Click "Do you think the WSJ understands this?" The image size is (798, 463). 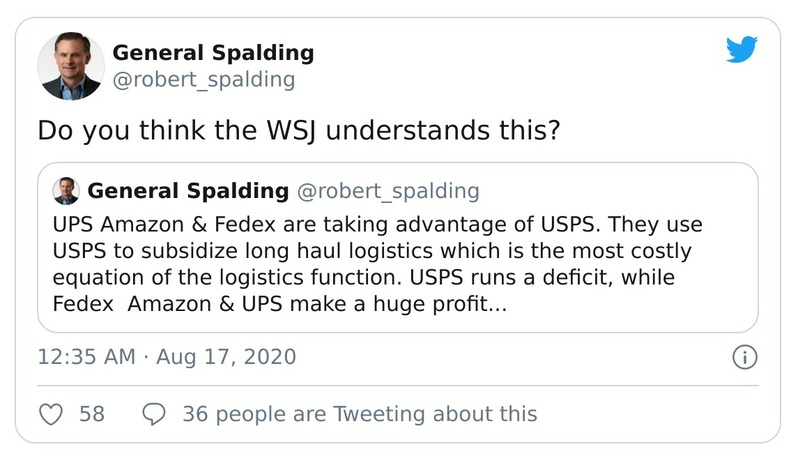(297, 131)
